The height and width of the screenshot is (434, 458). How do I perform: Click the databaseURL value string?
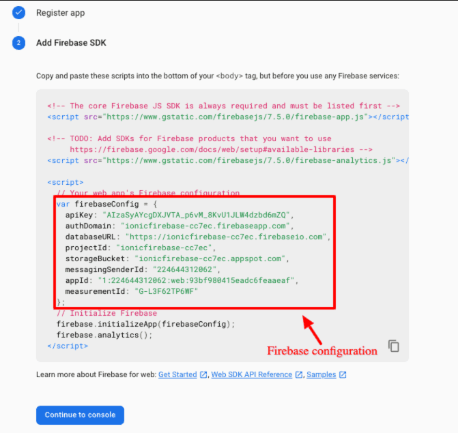point(226,237)
